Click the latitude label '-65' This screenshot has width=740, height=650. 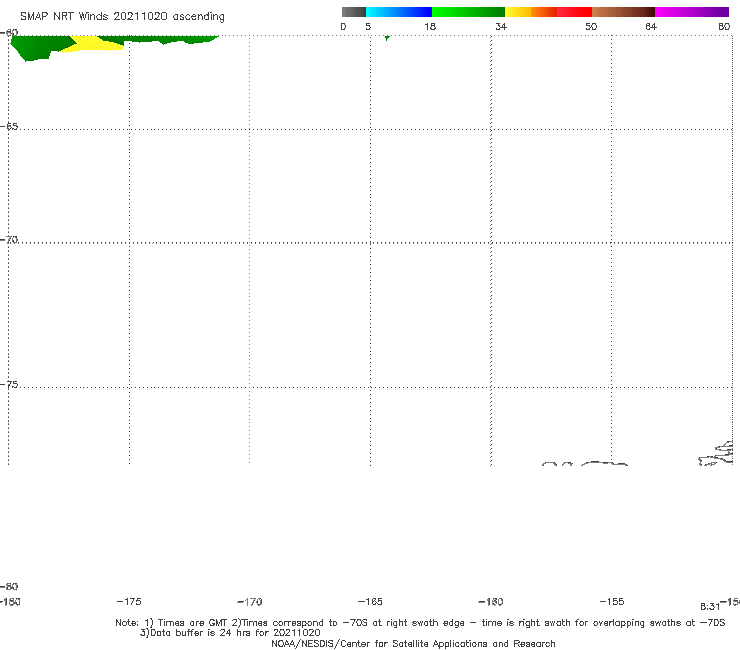[9, 127]
